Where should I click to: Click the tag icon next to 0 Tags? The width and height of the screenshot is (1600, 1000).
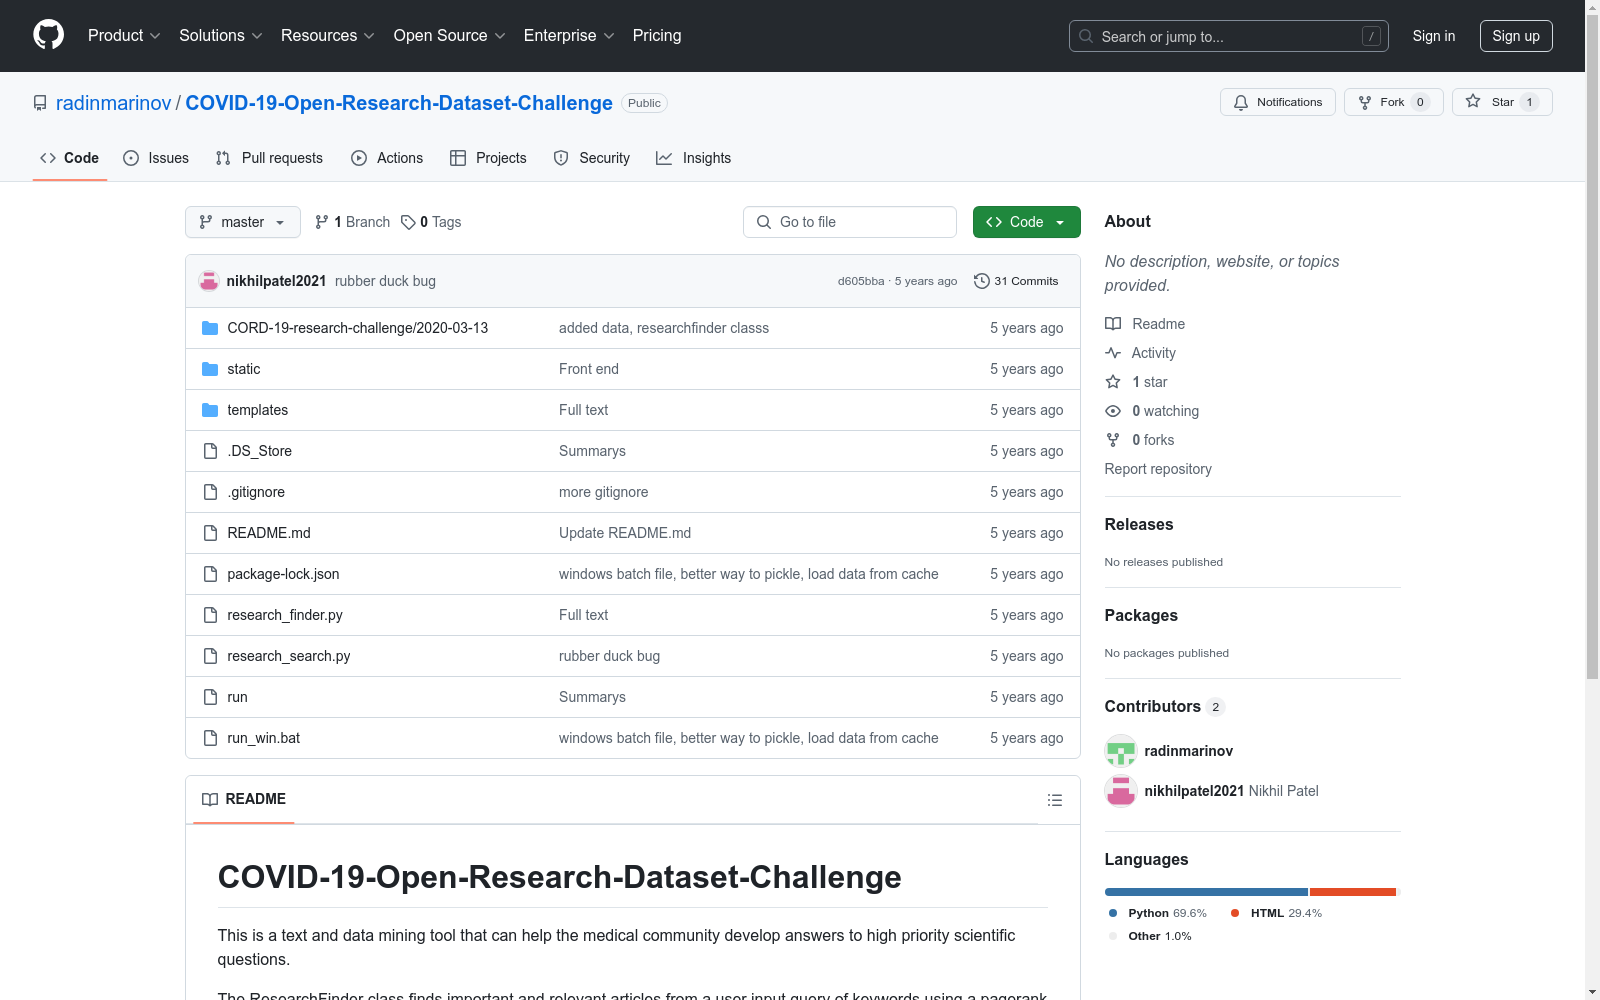point(408,222)
